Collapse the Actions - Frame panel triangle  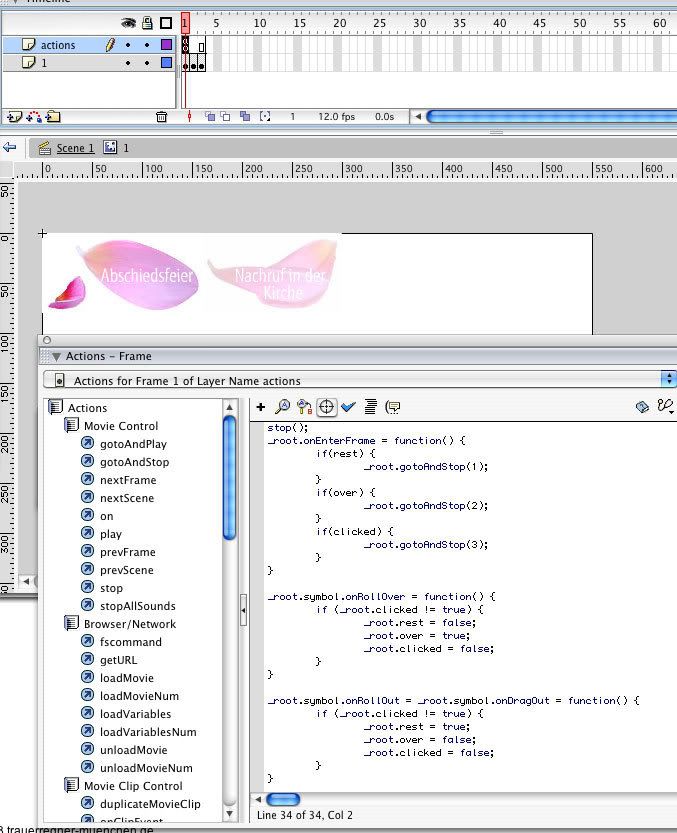57,356
